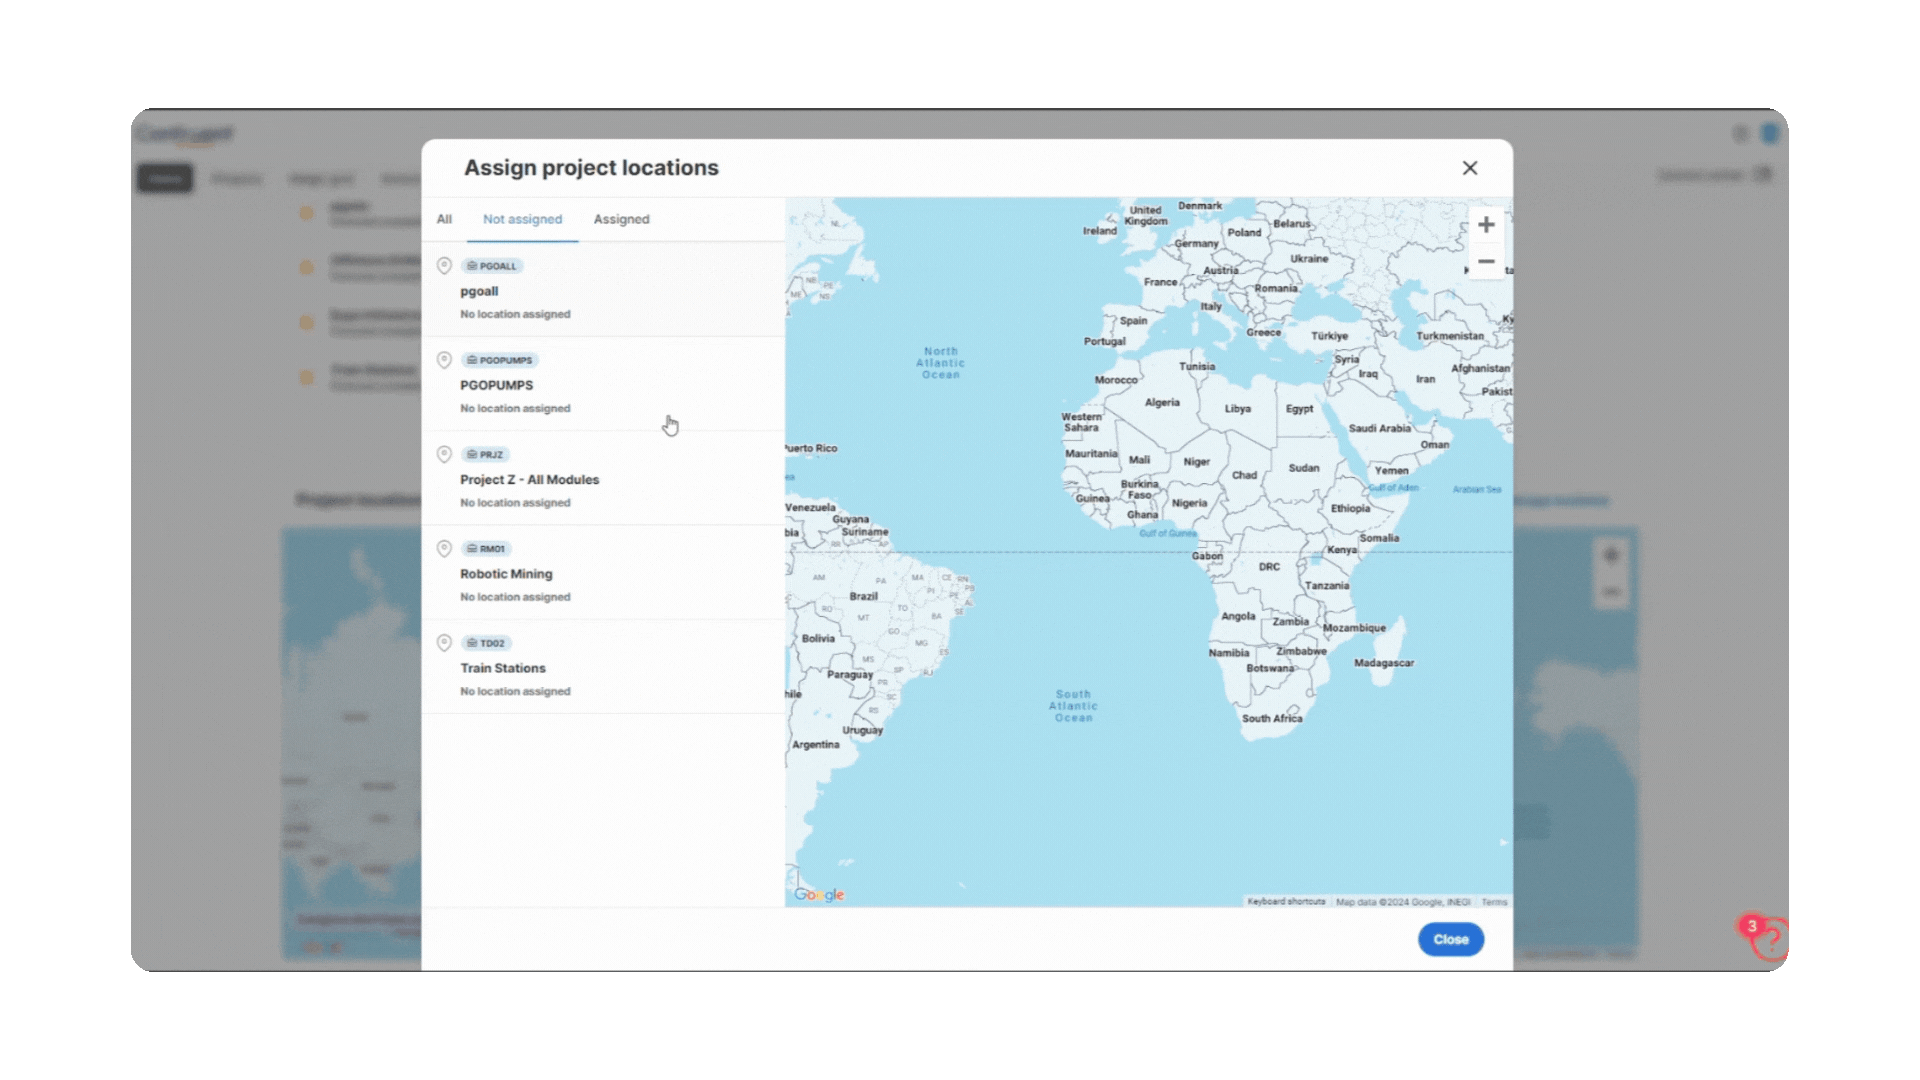Image resolution: width=1920 pixels, height=1080 pixels.
Task: Click Brazil on the map
Action: [x=863, y=596]
